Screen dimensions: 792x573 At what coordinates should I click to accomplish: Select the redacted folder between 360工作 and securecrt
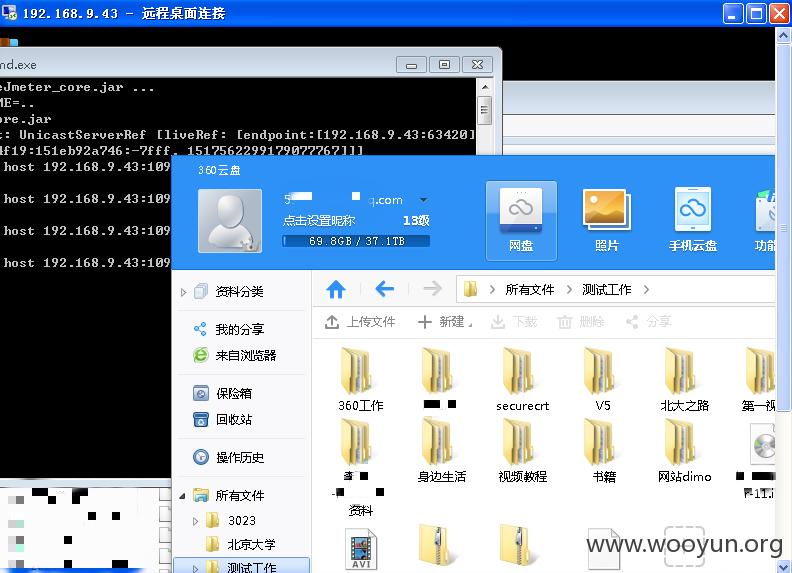point(439,378)
